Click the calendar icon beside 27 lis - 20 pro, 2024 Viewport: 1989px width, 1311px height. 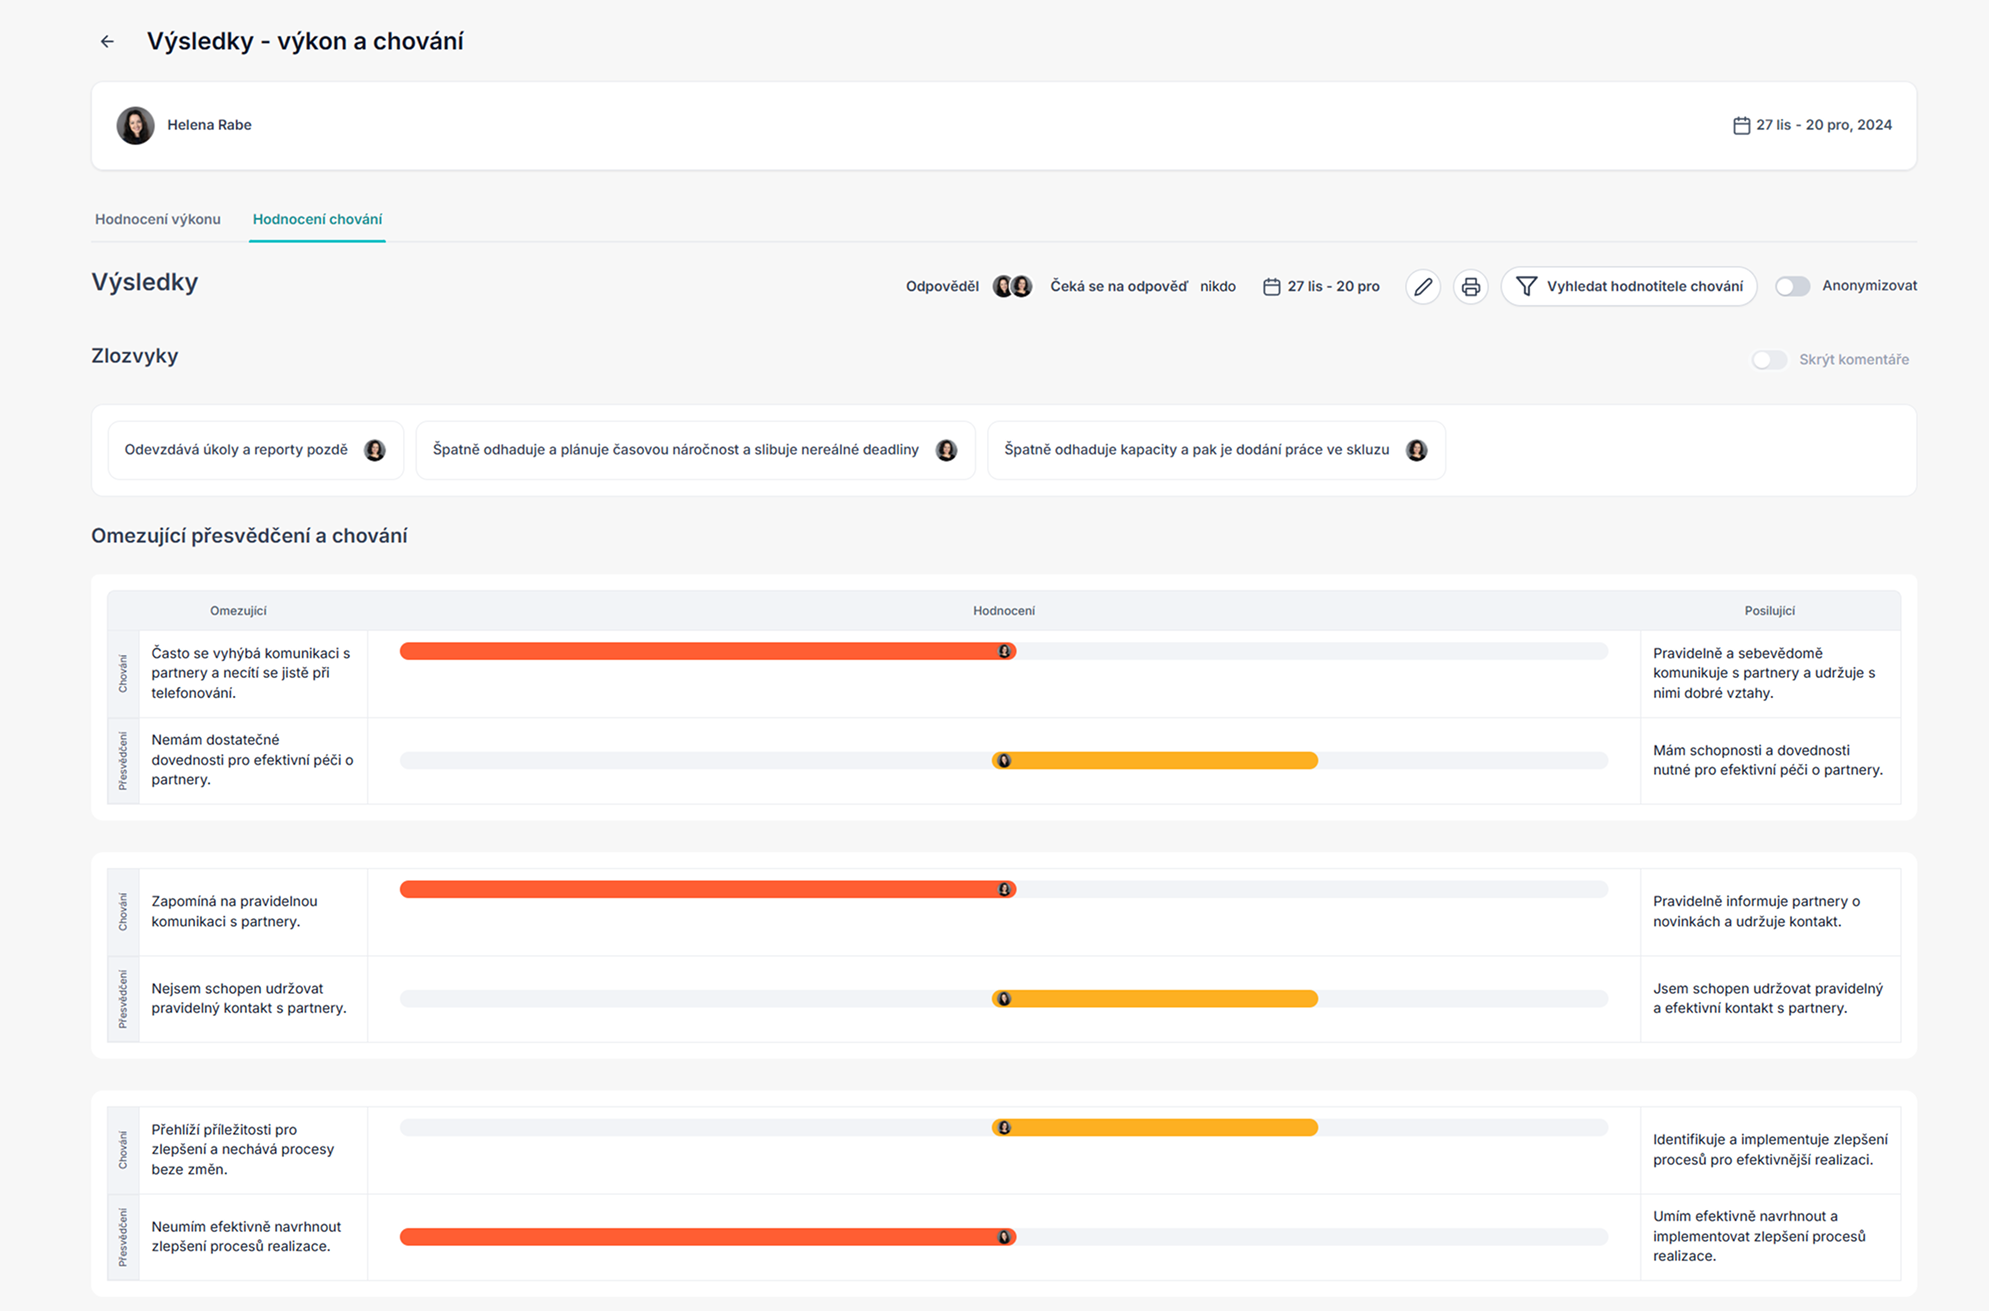tap(1741, 125)
